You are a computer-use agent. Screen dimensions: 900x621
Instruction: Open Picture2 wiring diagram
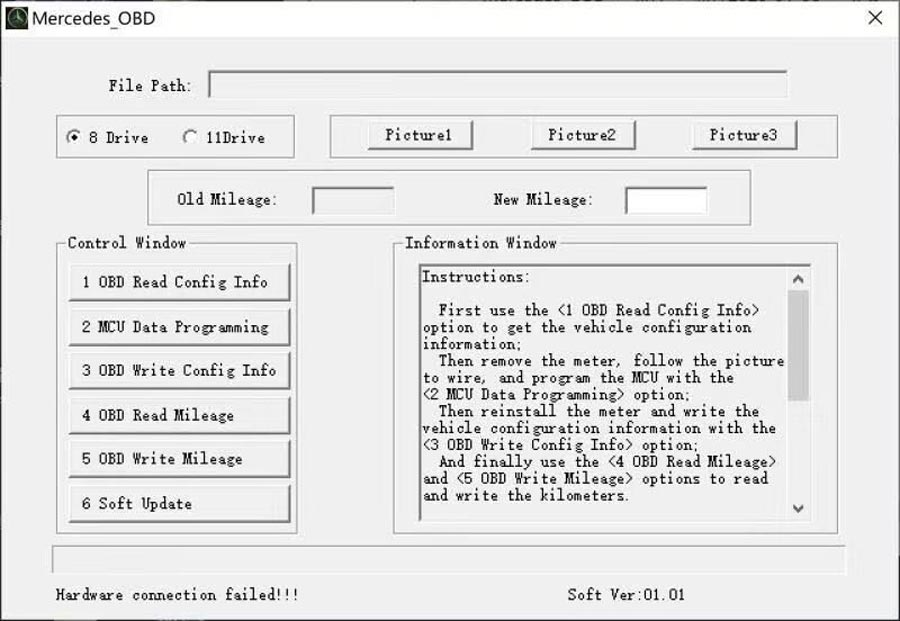coord(582,135)
